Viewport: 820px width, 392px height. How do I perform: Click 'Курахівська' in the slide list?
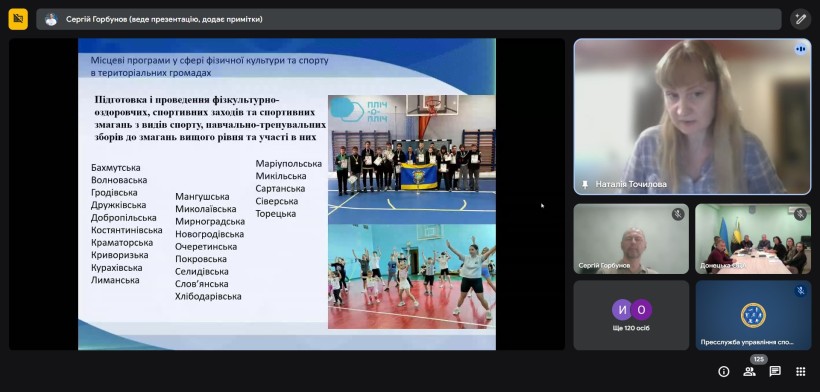click(x=117, y=268)
